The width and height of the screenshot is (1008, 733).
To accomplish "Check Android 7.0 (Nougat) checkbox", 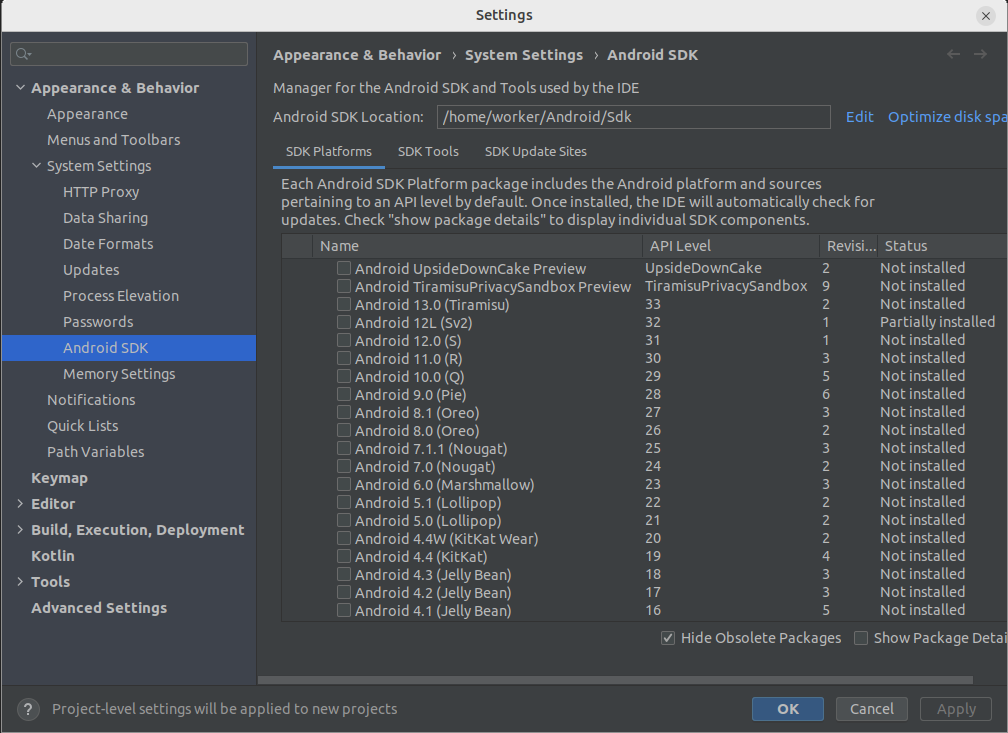I will pos(344,466).
